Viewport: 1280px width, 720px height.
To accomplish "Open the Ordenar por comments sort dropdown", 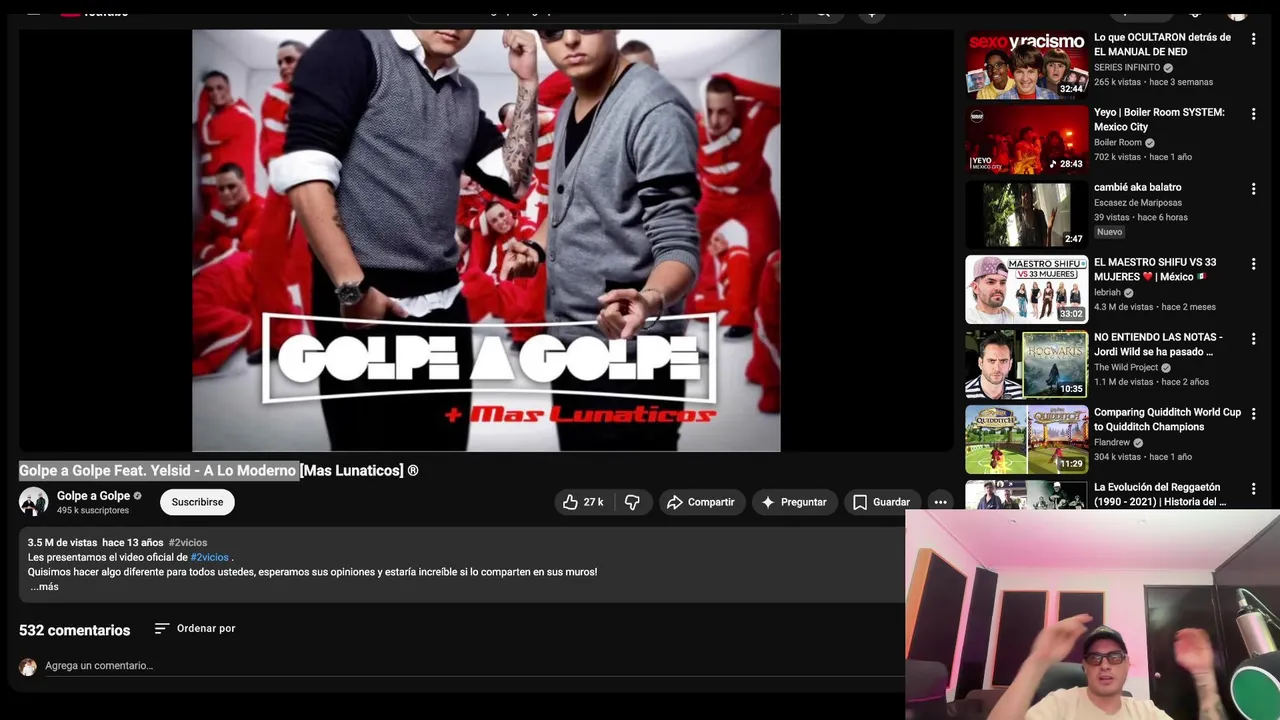I will (195, 628).
